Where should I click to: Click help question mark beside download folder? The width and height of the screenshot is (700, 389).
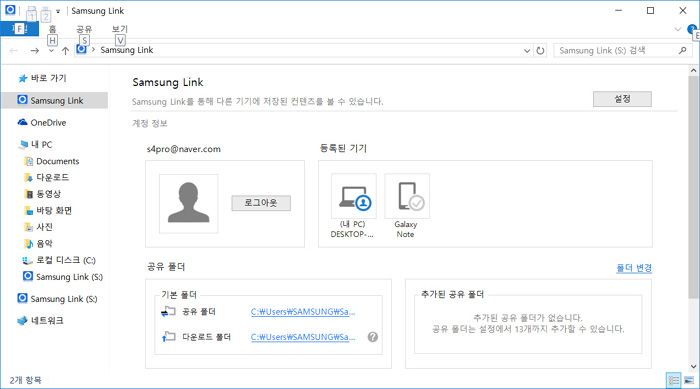[373, 337]
